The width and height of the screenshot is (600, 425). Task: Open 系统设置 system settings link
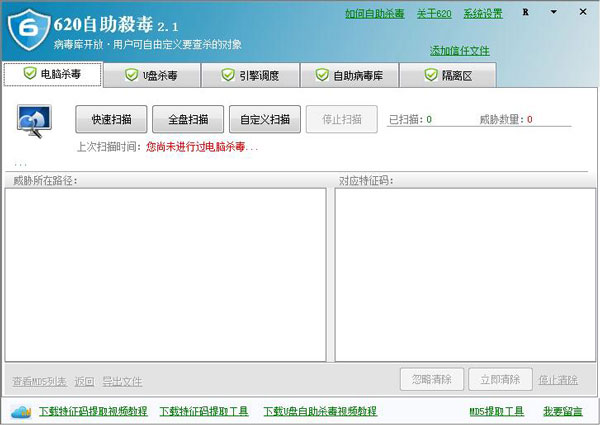coord(483,14)
